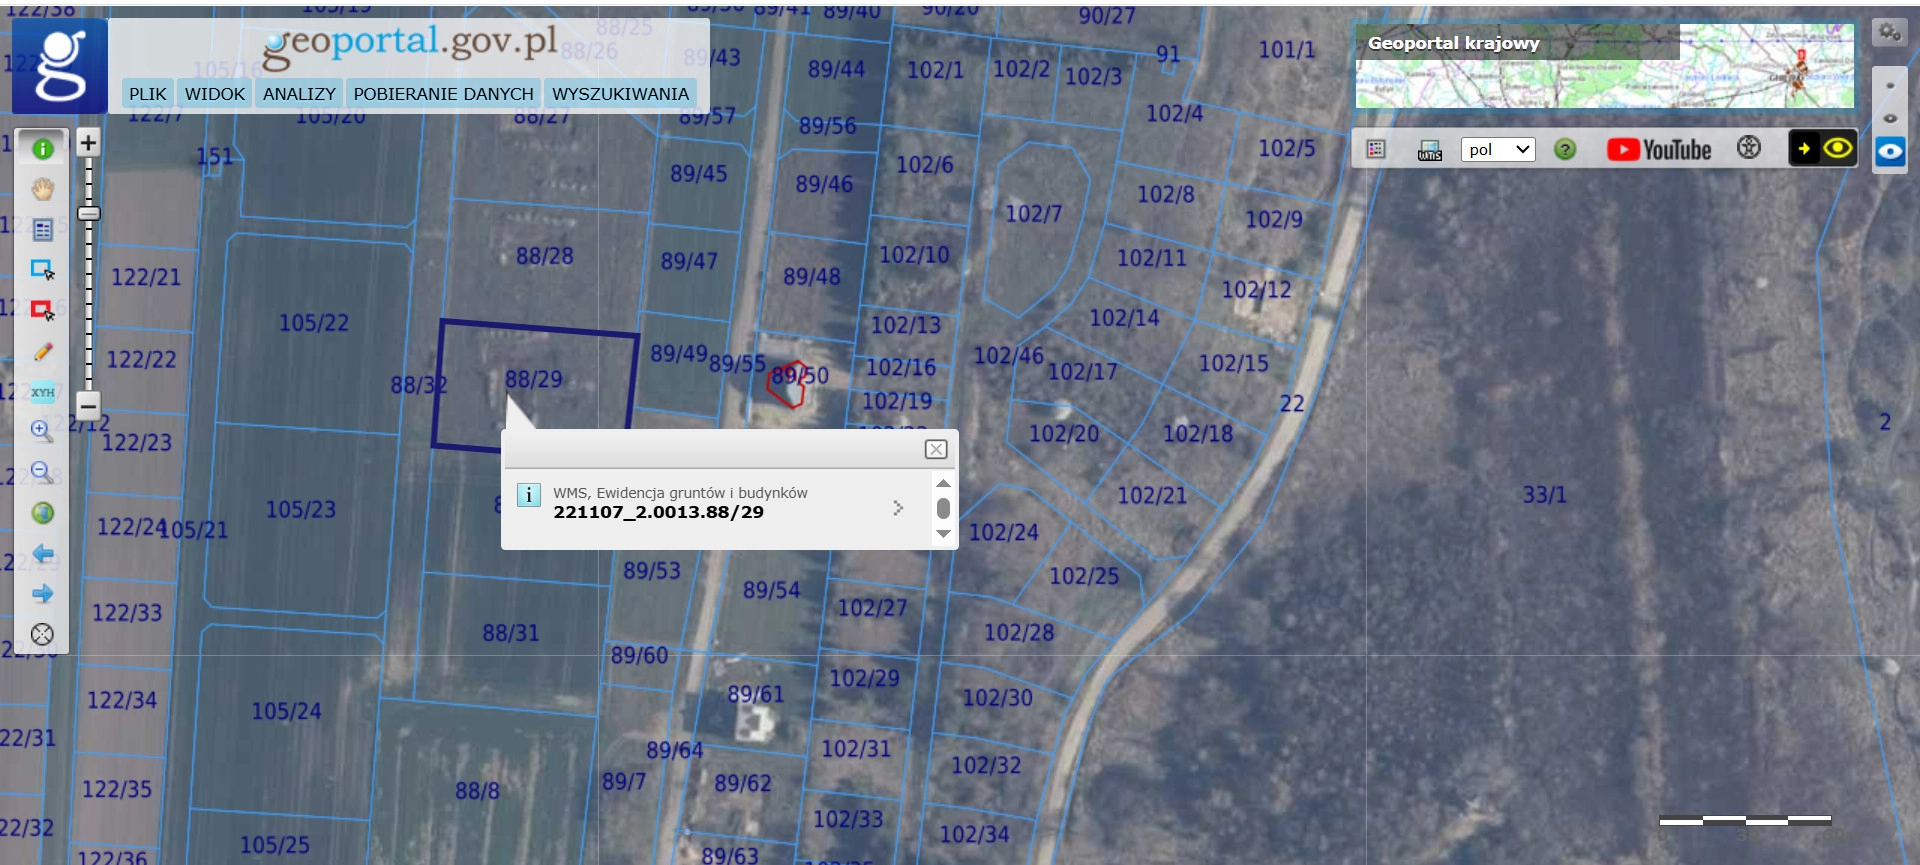Go to previous map view arrow
The image size is (1920, 865).
coord(42,553)
